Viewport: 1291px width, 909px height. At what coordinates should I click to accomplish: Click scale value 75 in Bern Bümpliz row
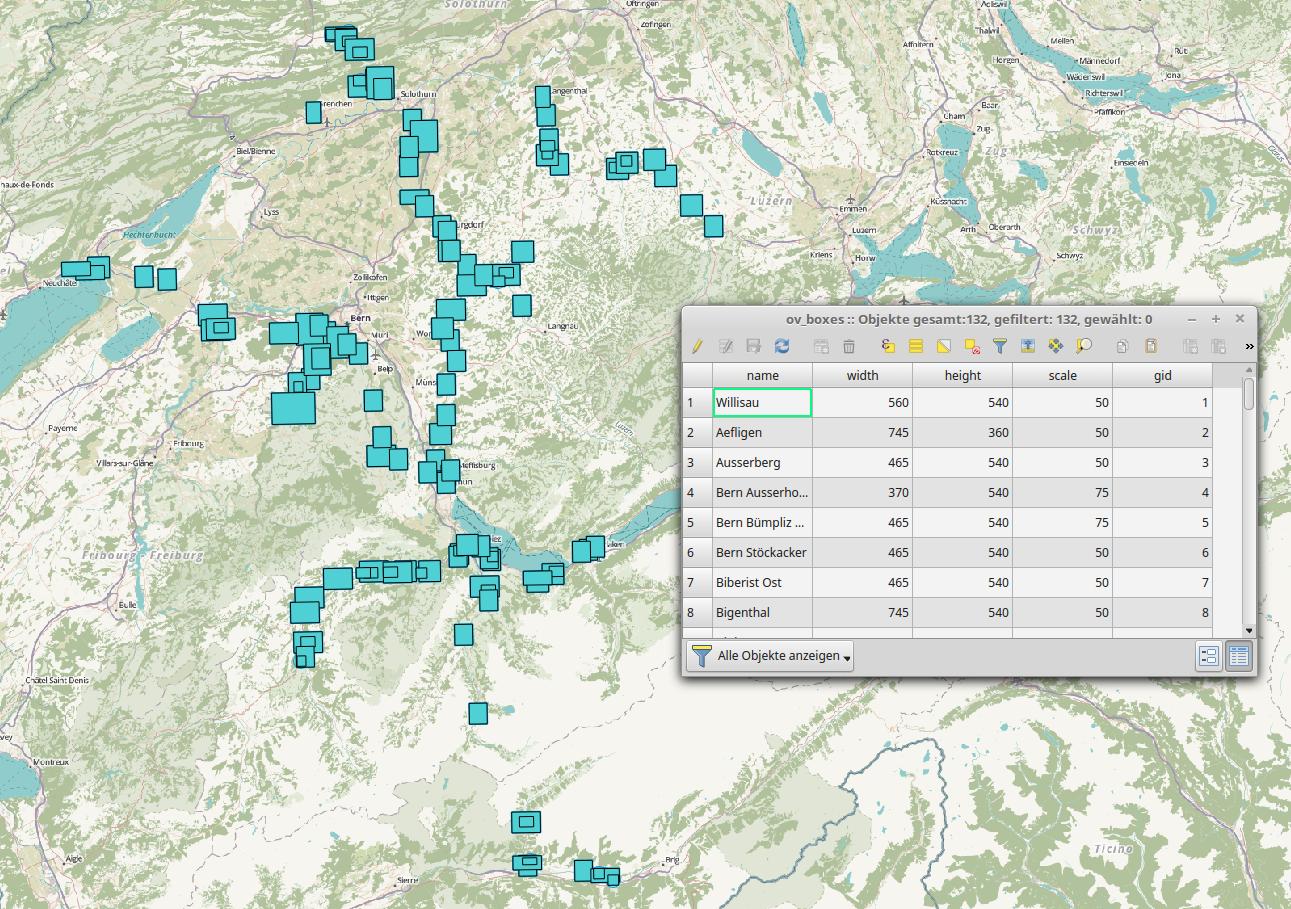pos(1062,523)
